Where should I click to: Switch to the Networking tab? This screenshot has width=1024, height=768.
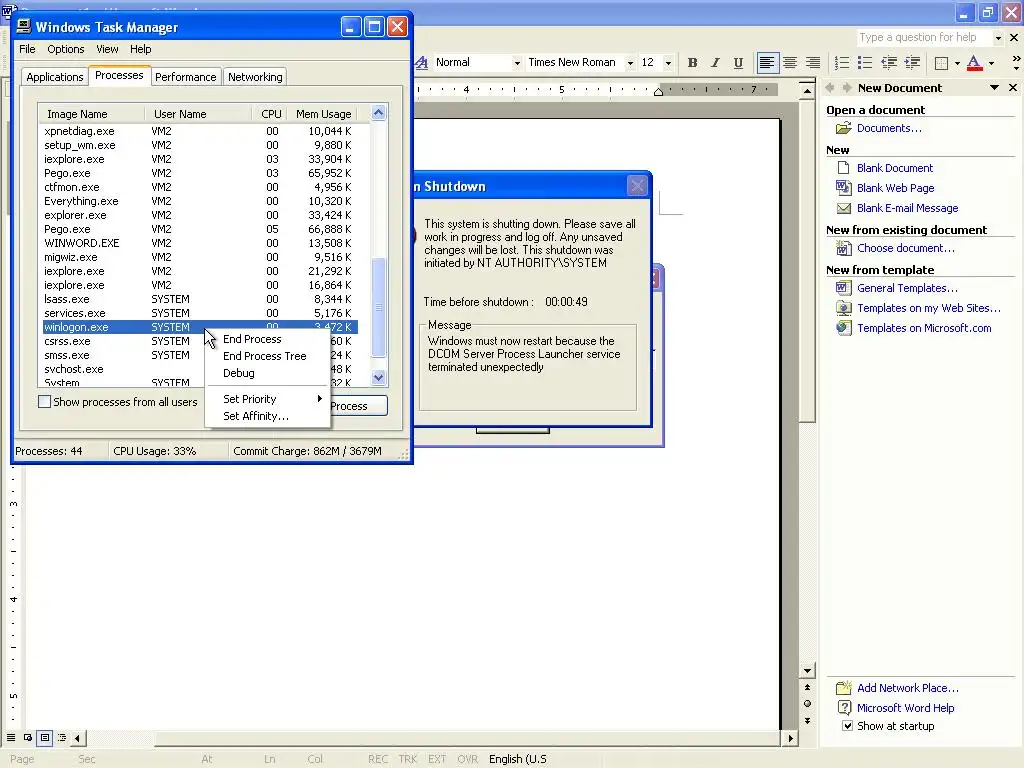tap(255, 77)
